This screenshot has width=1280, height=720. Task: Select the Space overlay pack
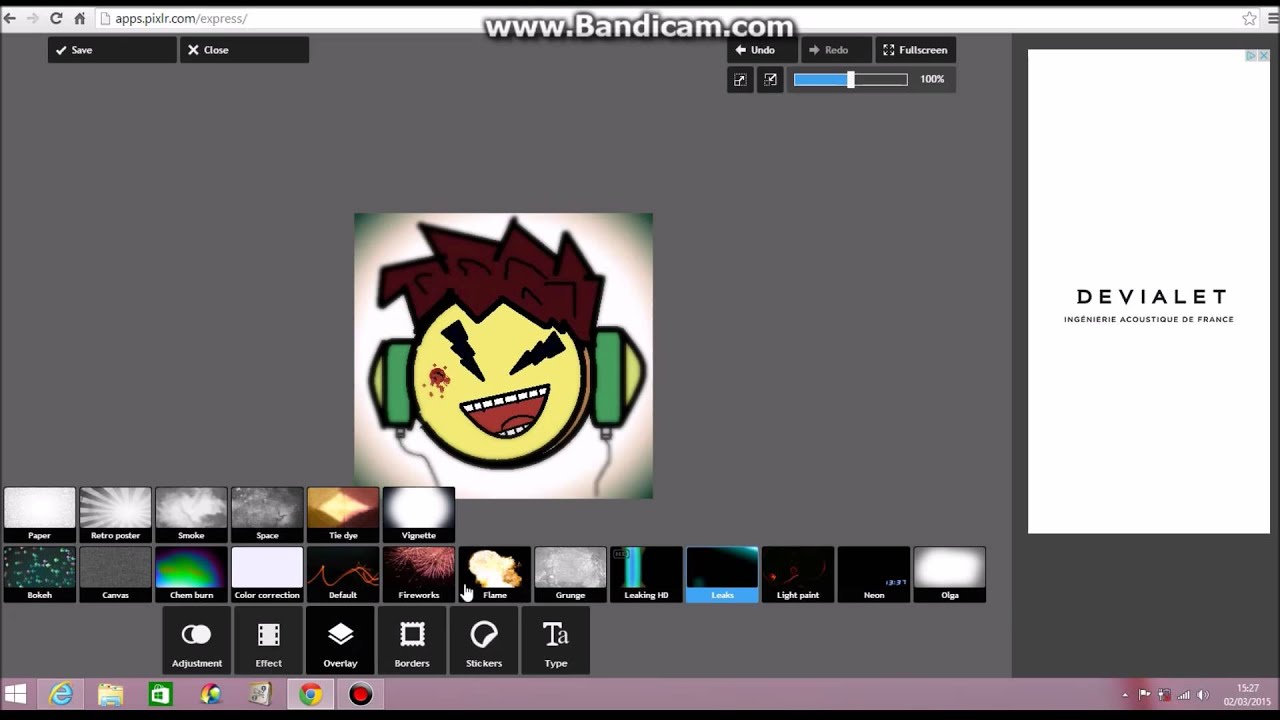click(x=267, y=515)
